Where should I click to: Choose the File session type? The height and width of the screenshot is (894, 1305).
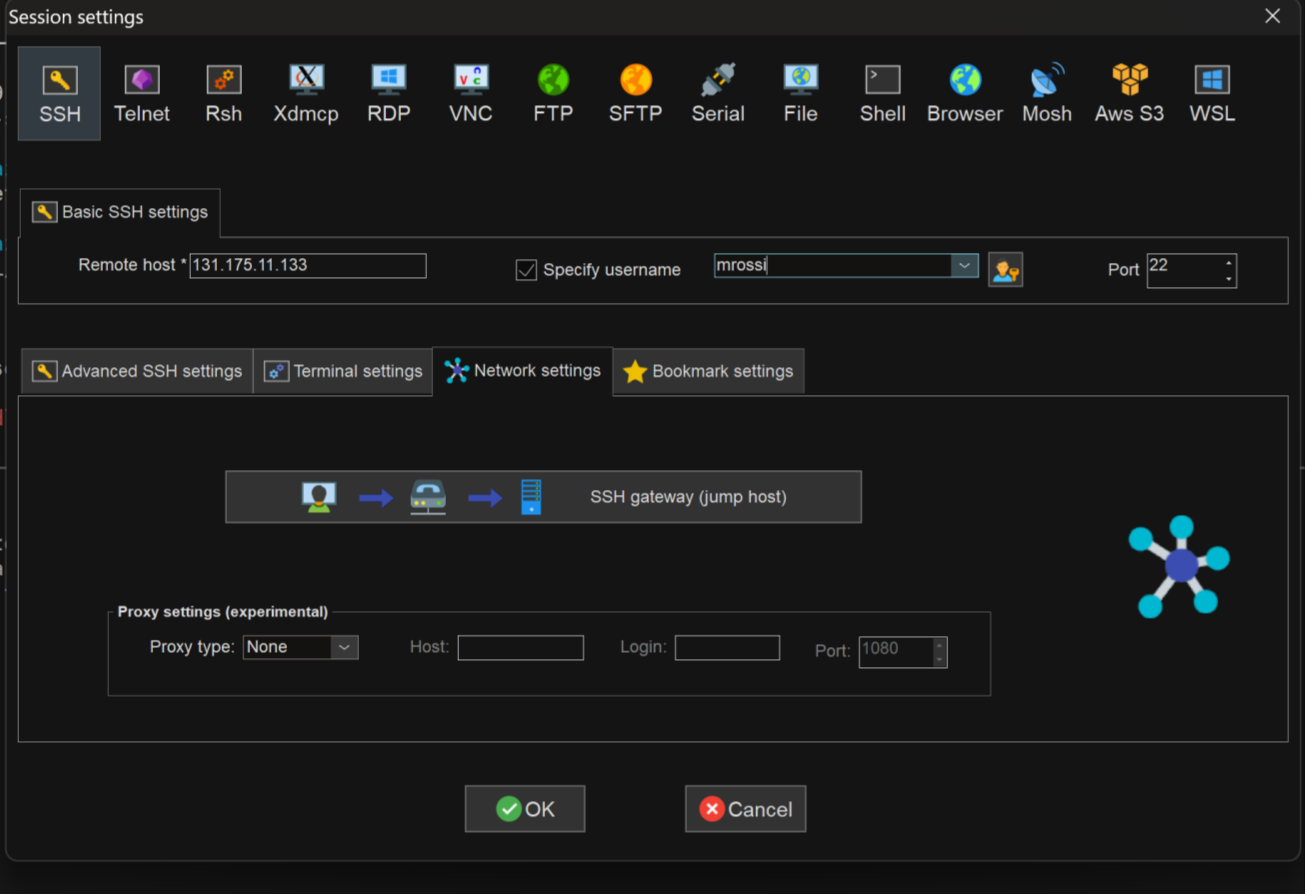coord(800,93)
